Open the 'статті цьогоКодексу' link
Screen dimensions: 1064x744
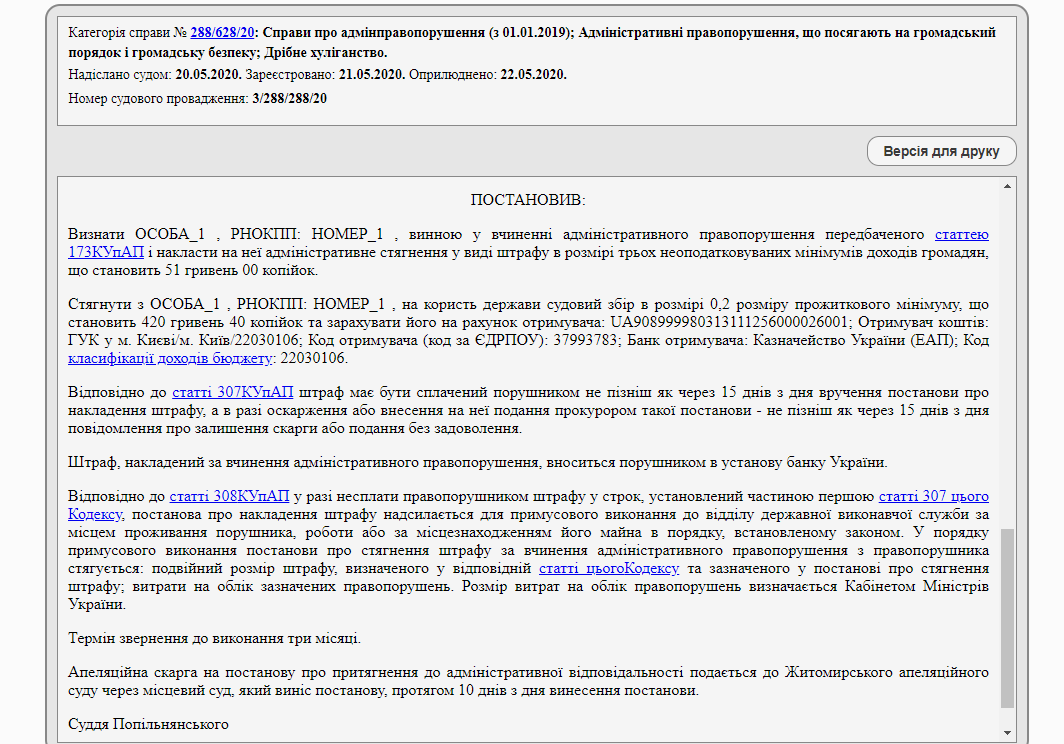tap(608, 568)
